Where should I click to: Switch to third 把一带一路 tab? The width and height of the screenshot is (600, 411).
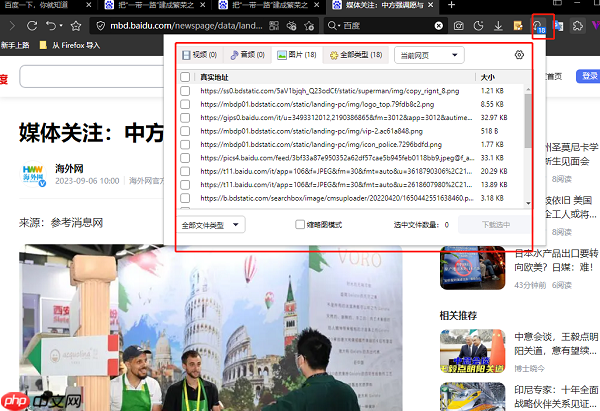(x=270, y=5)
